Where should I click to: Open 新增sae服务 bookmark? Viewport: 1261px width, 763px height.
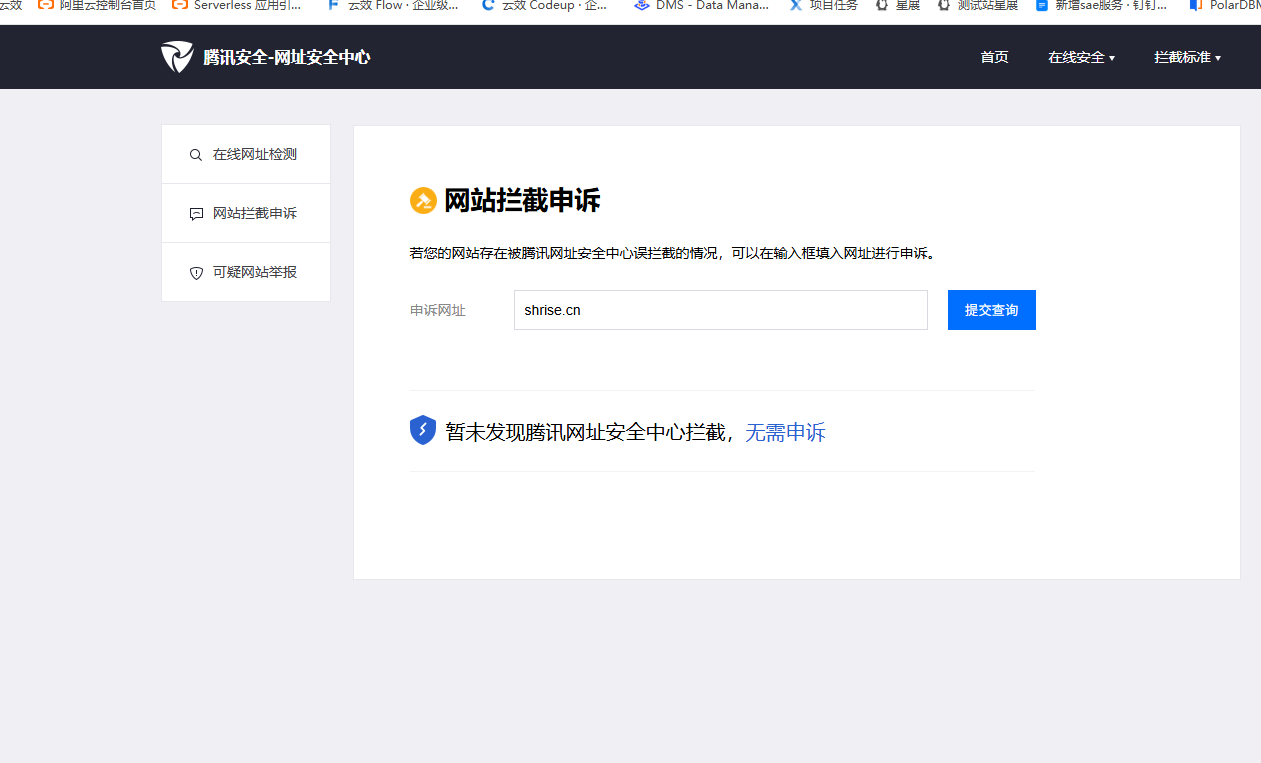pos(1101,5)
